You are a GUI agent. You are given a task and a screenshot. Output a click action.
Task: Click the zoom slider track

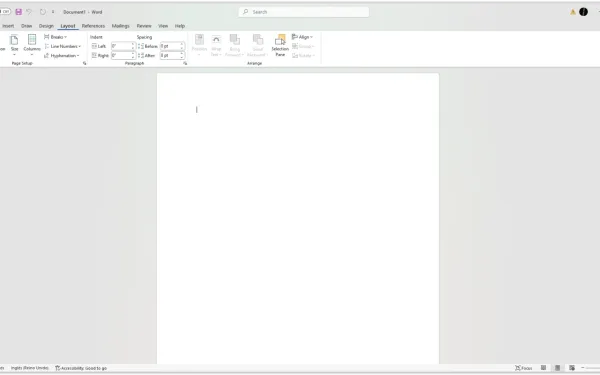pyautogui.click(x=594, y=368)
